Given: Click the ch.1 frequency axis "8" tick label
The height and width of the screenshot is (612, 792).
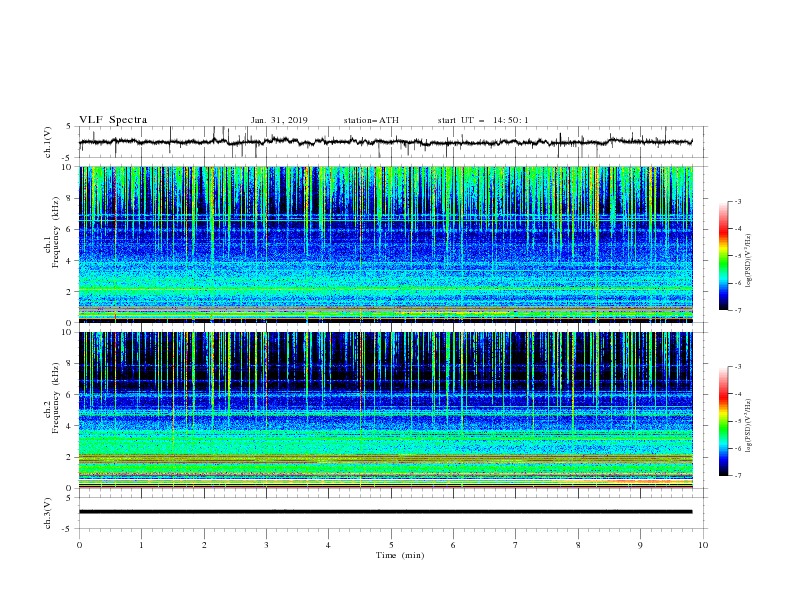Looking at the screenshot, I should coord(71,198).
